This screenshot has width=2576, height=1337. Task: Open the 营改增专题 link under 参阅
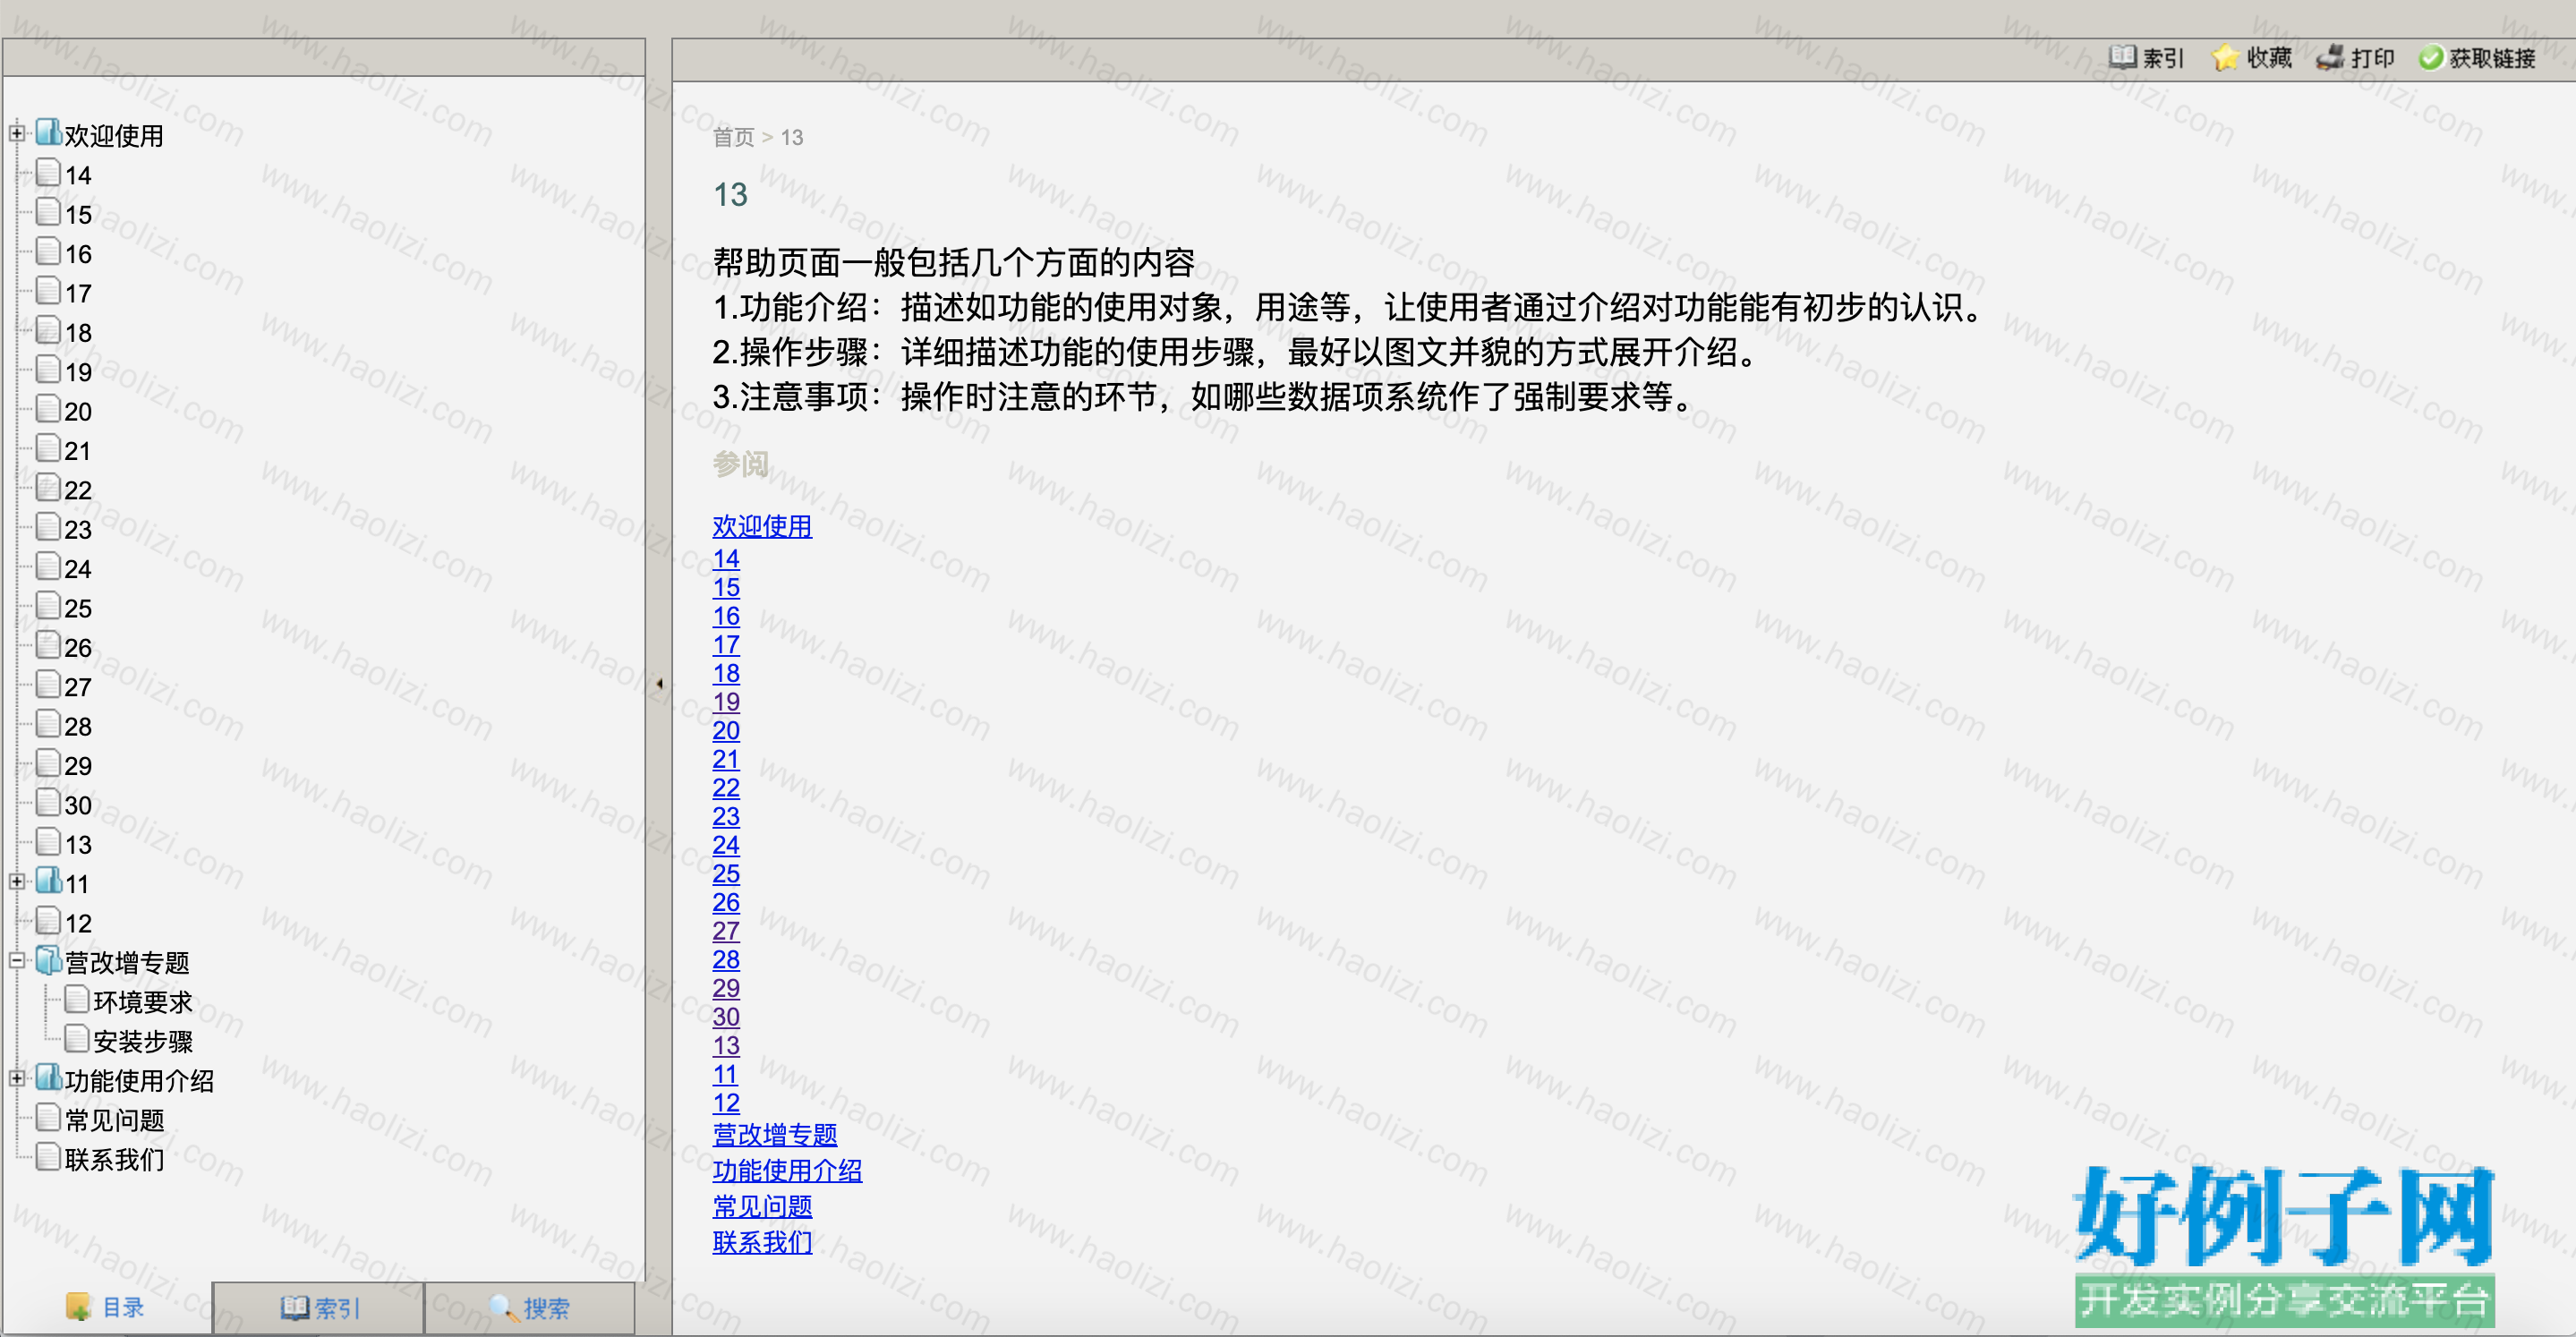click(775, 1134)
